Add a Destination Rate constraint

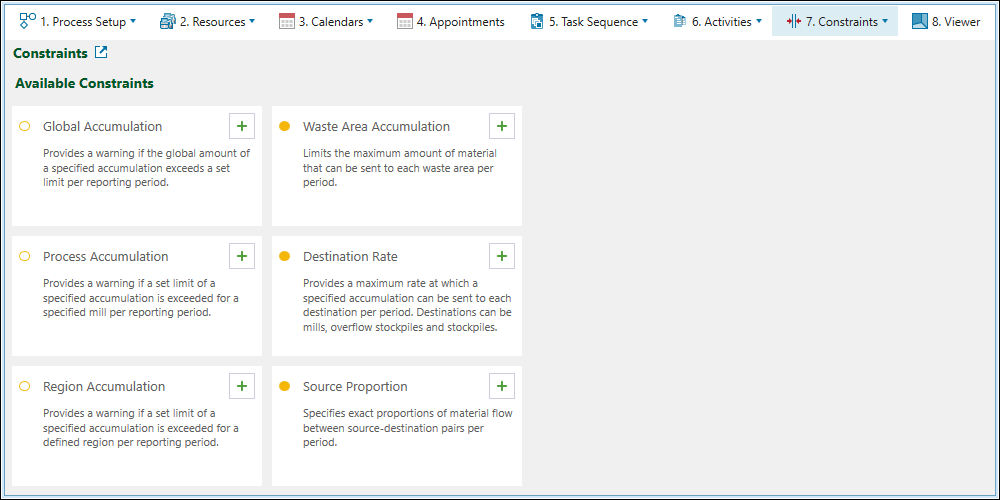(x=502, y=256)
